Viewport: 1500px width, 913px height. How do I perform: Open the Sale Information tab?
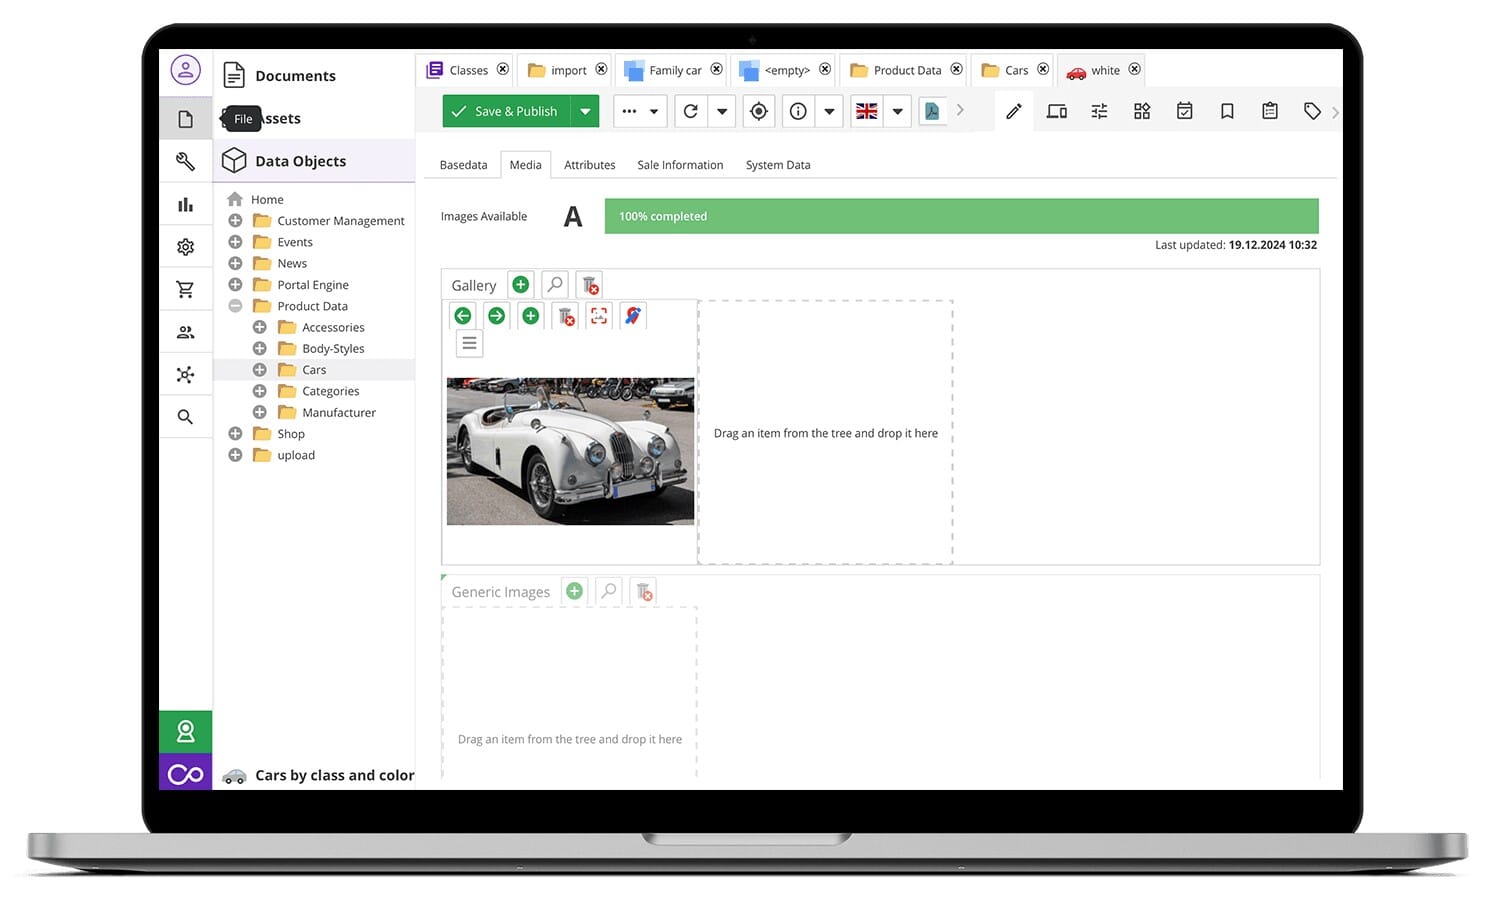click(680, 165)
